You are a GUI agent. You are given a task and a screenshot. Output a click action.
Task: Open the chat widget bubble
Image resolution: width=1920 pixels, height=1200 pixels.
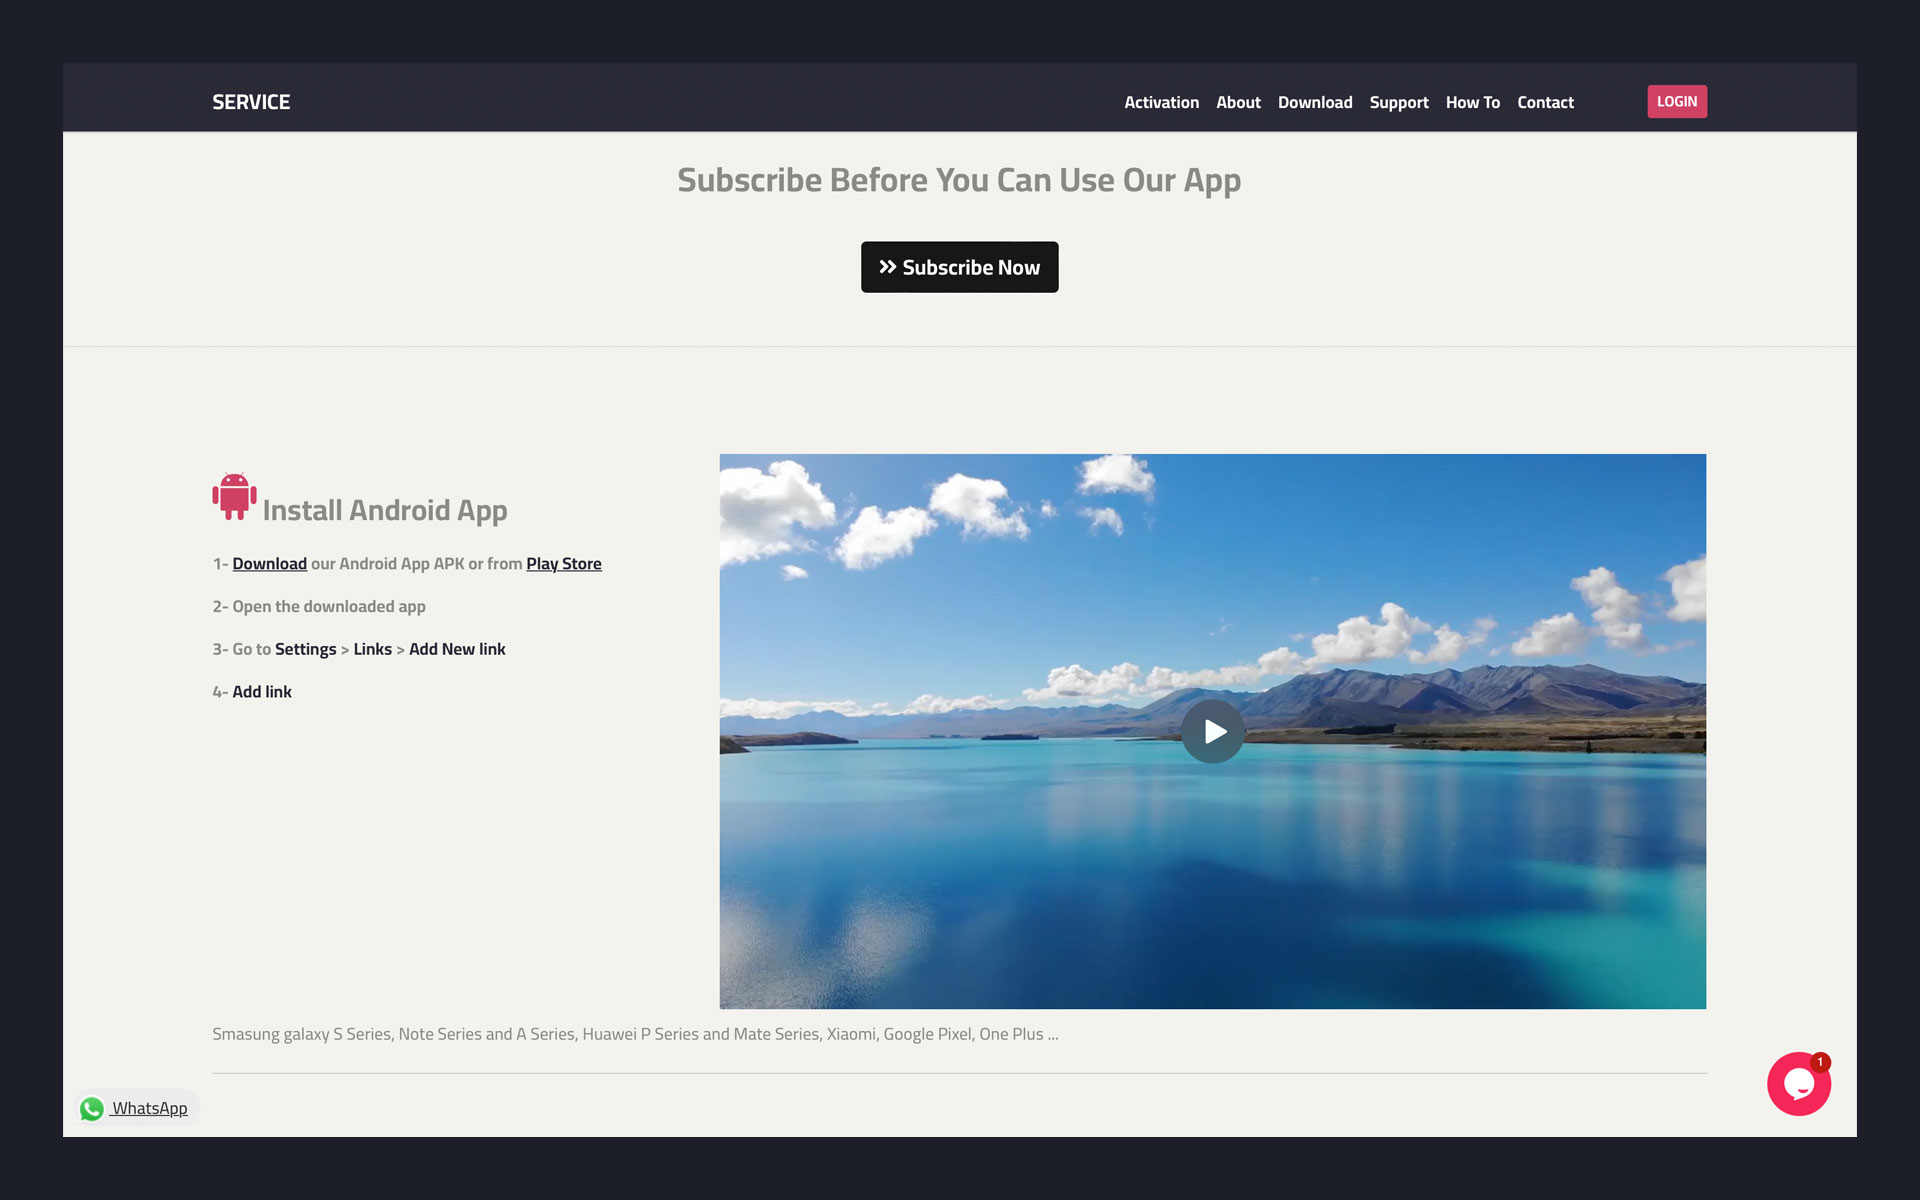pyautogui.click(x=1798, y=1083)
